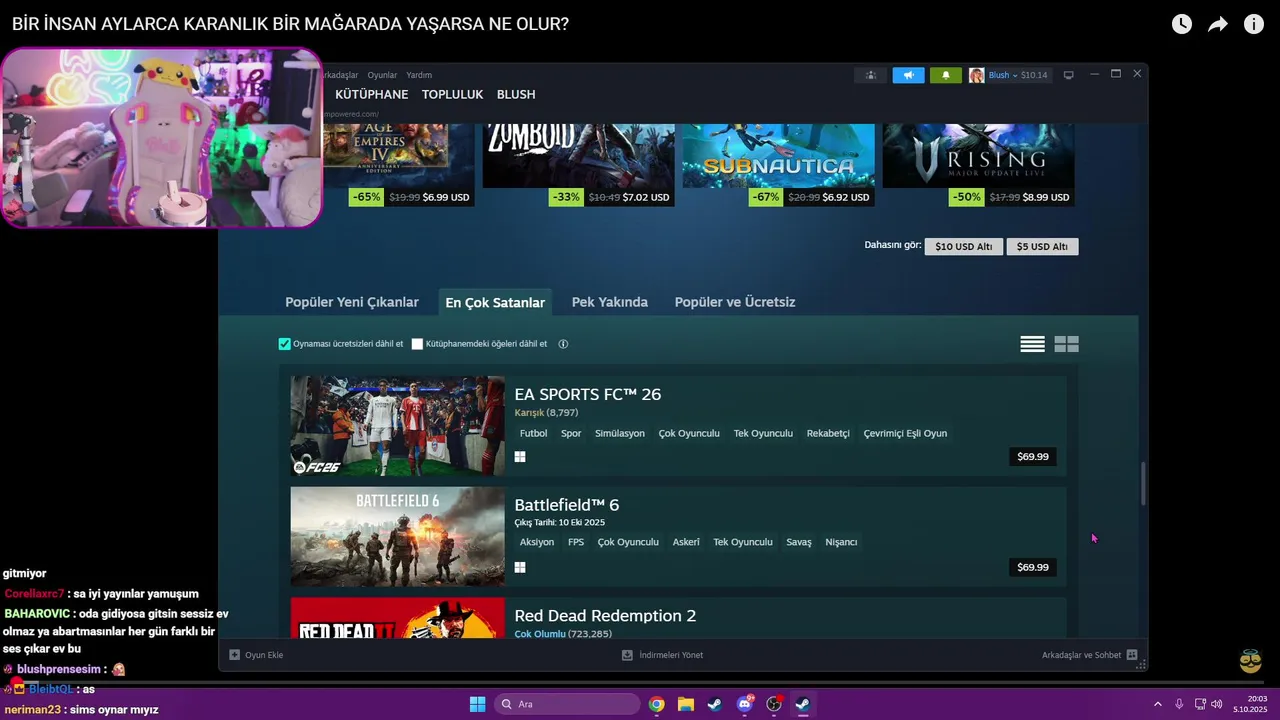Click info icon beside library items checkbox

(x=563, y=344)
